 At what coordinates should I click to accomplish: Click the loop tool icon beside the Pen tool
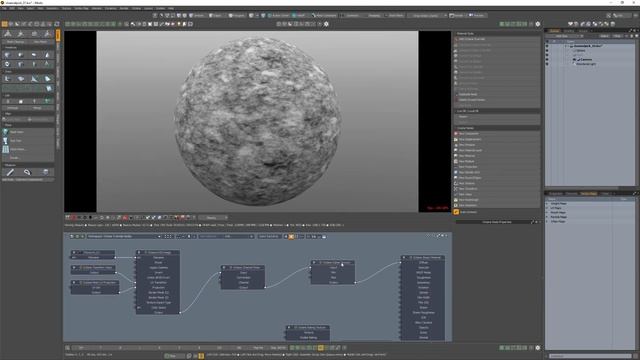coord(27,172)
